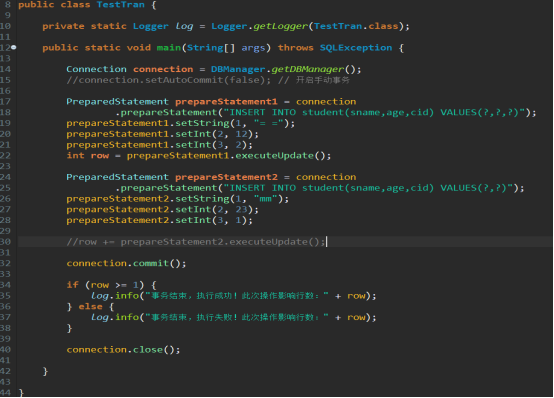Click the INSERT statement with VALUES(?,?,?)

377,112
